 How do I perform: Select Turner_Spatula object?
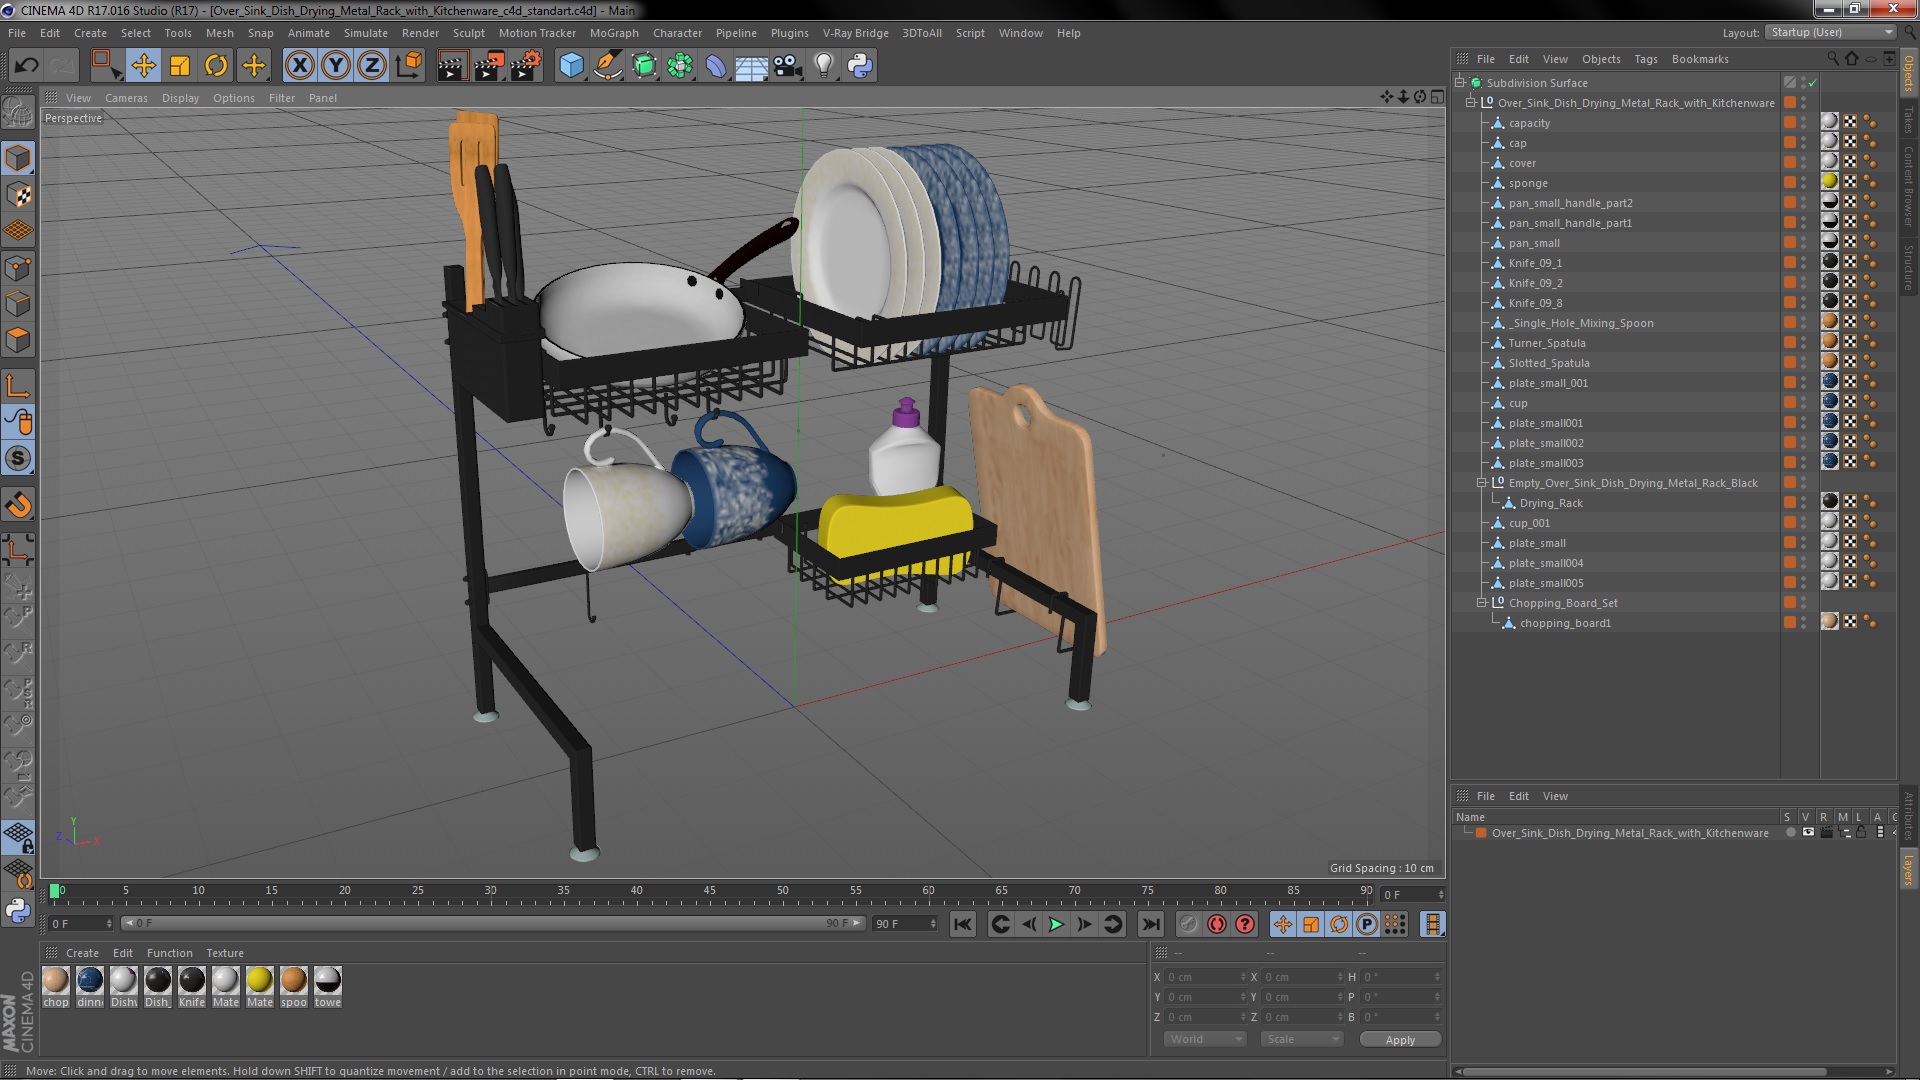(1547, 343)
